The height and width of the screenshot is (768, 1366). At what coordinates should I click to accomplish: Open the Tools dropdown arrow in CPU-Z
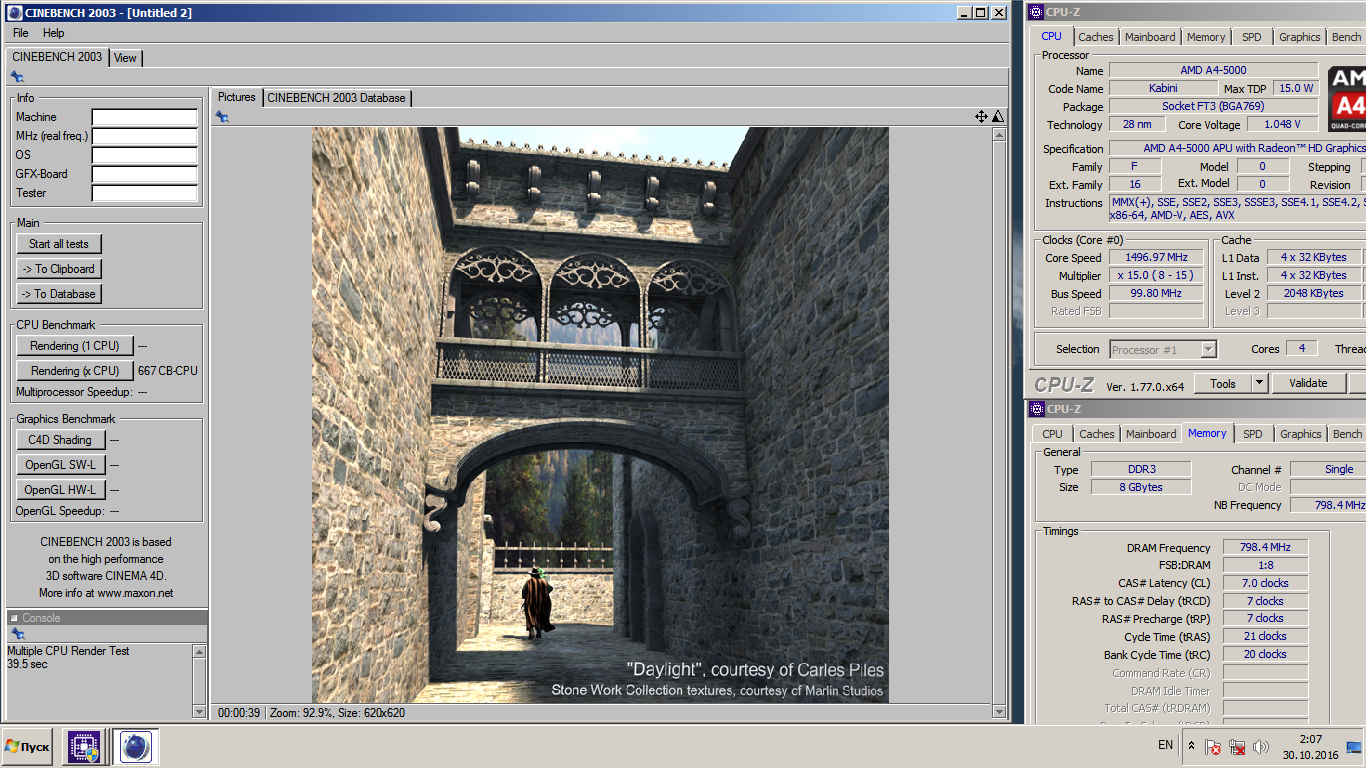(x=1259, y=383)
